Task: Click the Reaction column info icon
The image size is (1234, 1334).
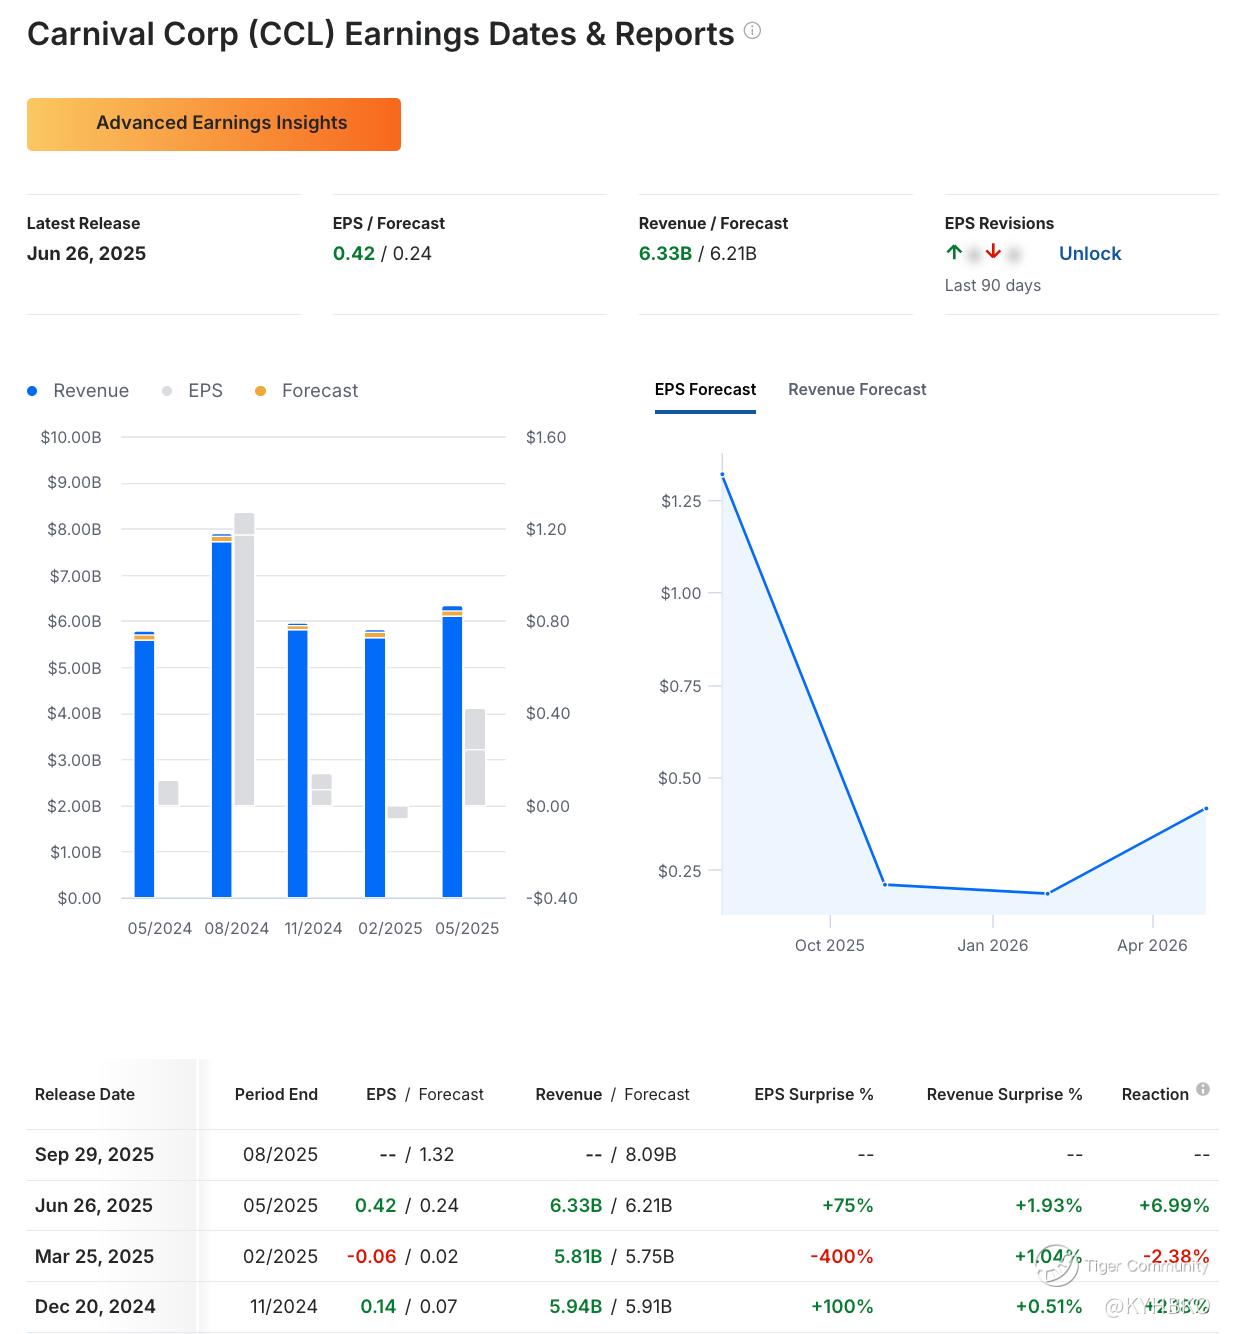Action: click(x=1203, y=1089)
